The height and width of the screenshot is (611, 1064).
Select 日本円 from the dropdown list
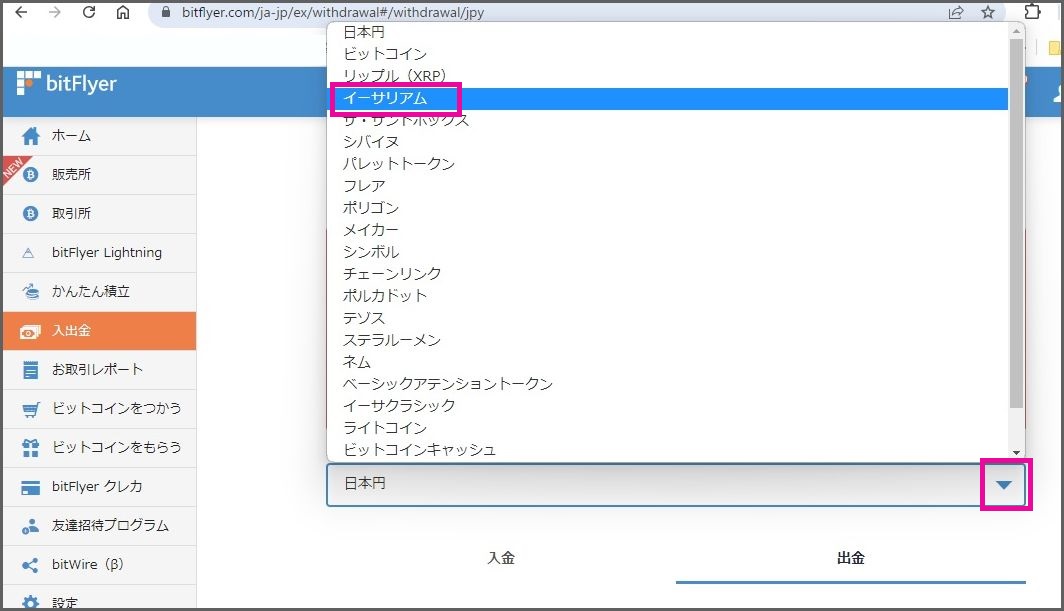(x=668, y=32)
